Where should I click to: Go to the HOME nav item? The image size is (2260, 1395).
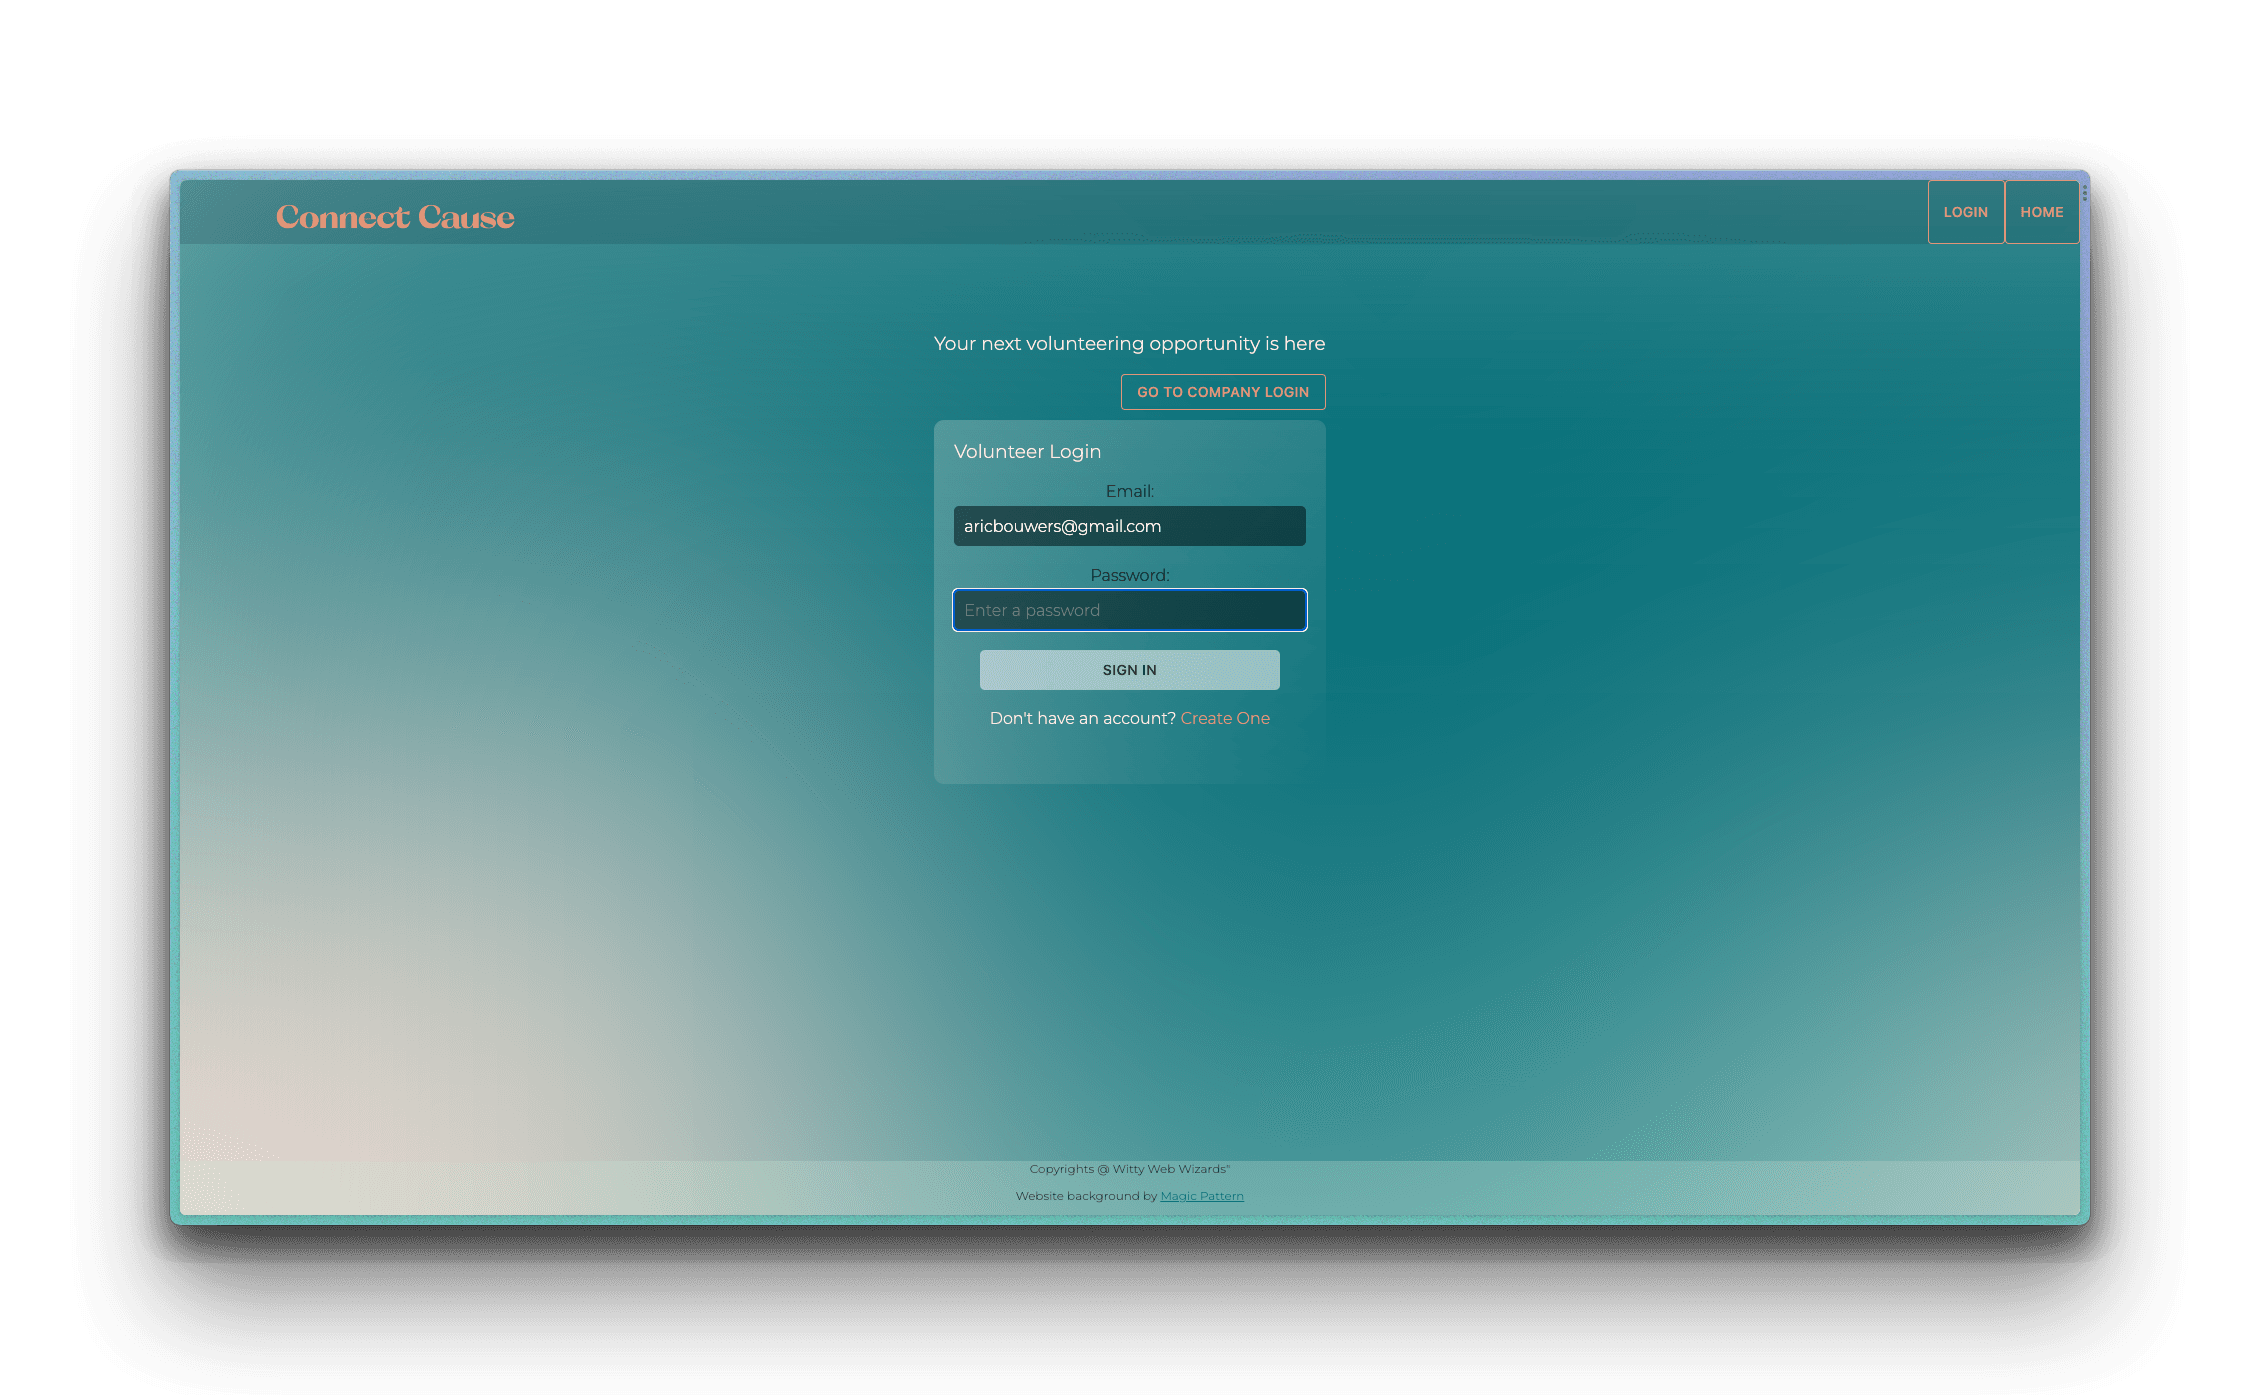click(x=2041, y=212)
